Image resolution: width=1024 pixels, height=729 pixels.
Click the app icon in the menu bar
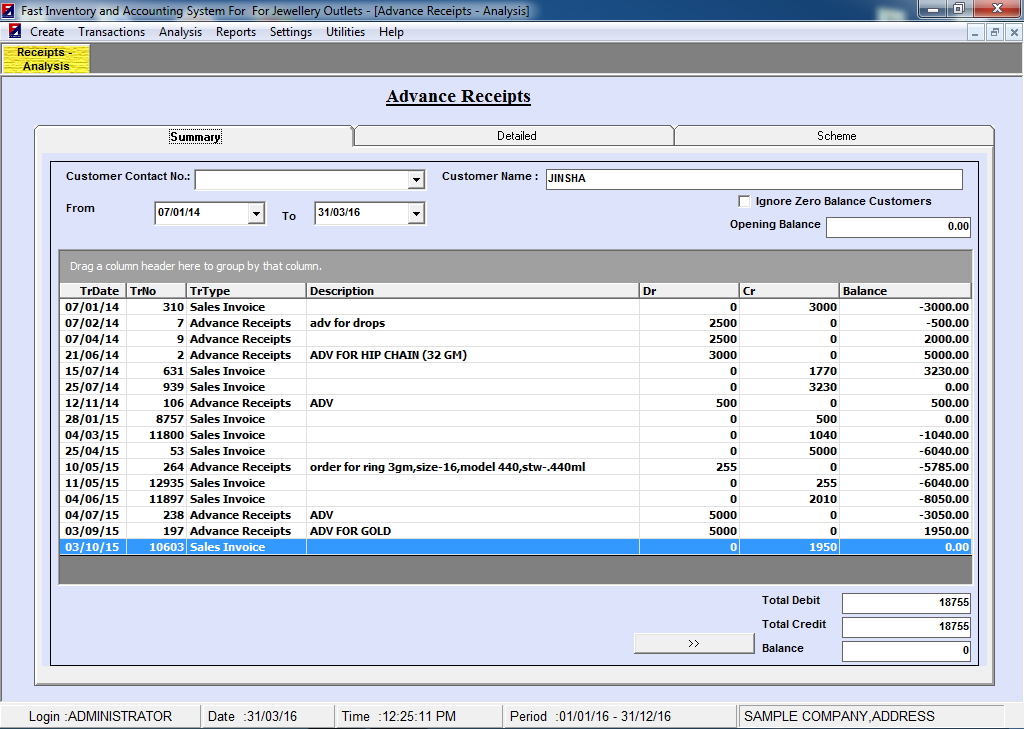15,32
